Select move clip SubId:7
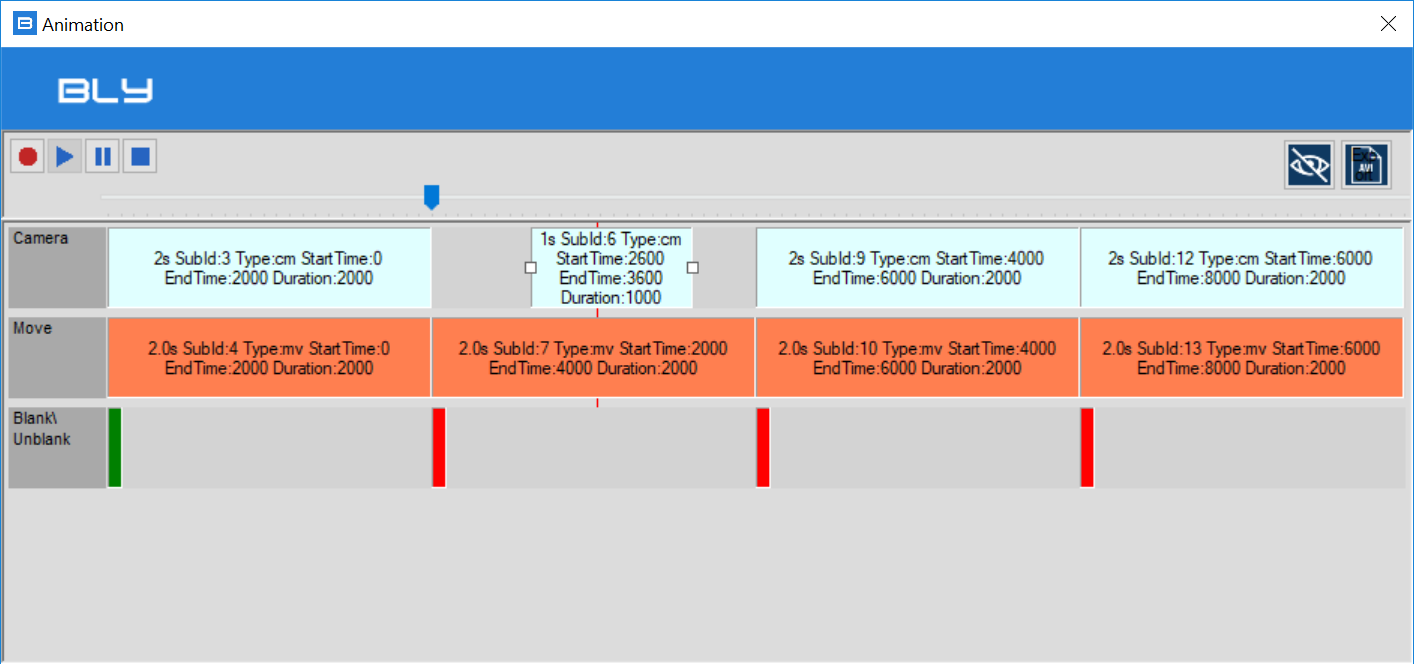Viewport: 1414px width, 664px height. pos(593,358)
